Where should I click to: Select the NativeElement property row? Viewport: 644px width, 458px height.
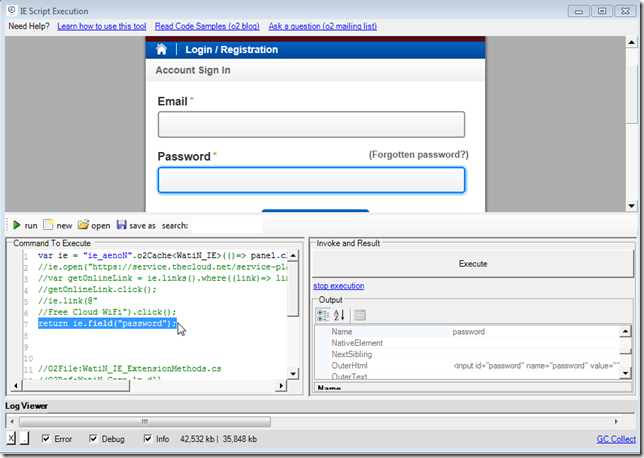pos(467,343)
